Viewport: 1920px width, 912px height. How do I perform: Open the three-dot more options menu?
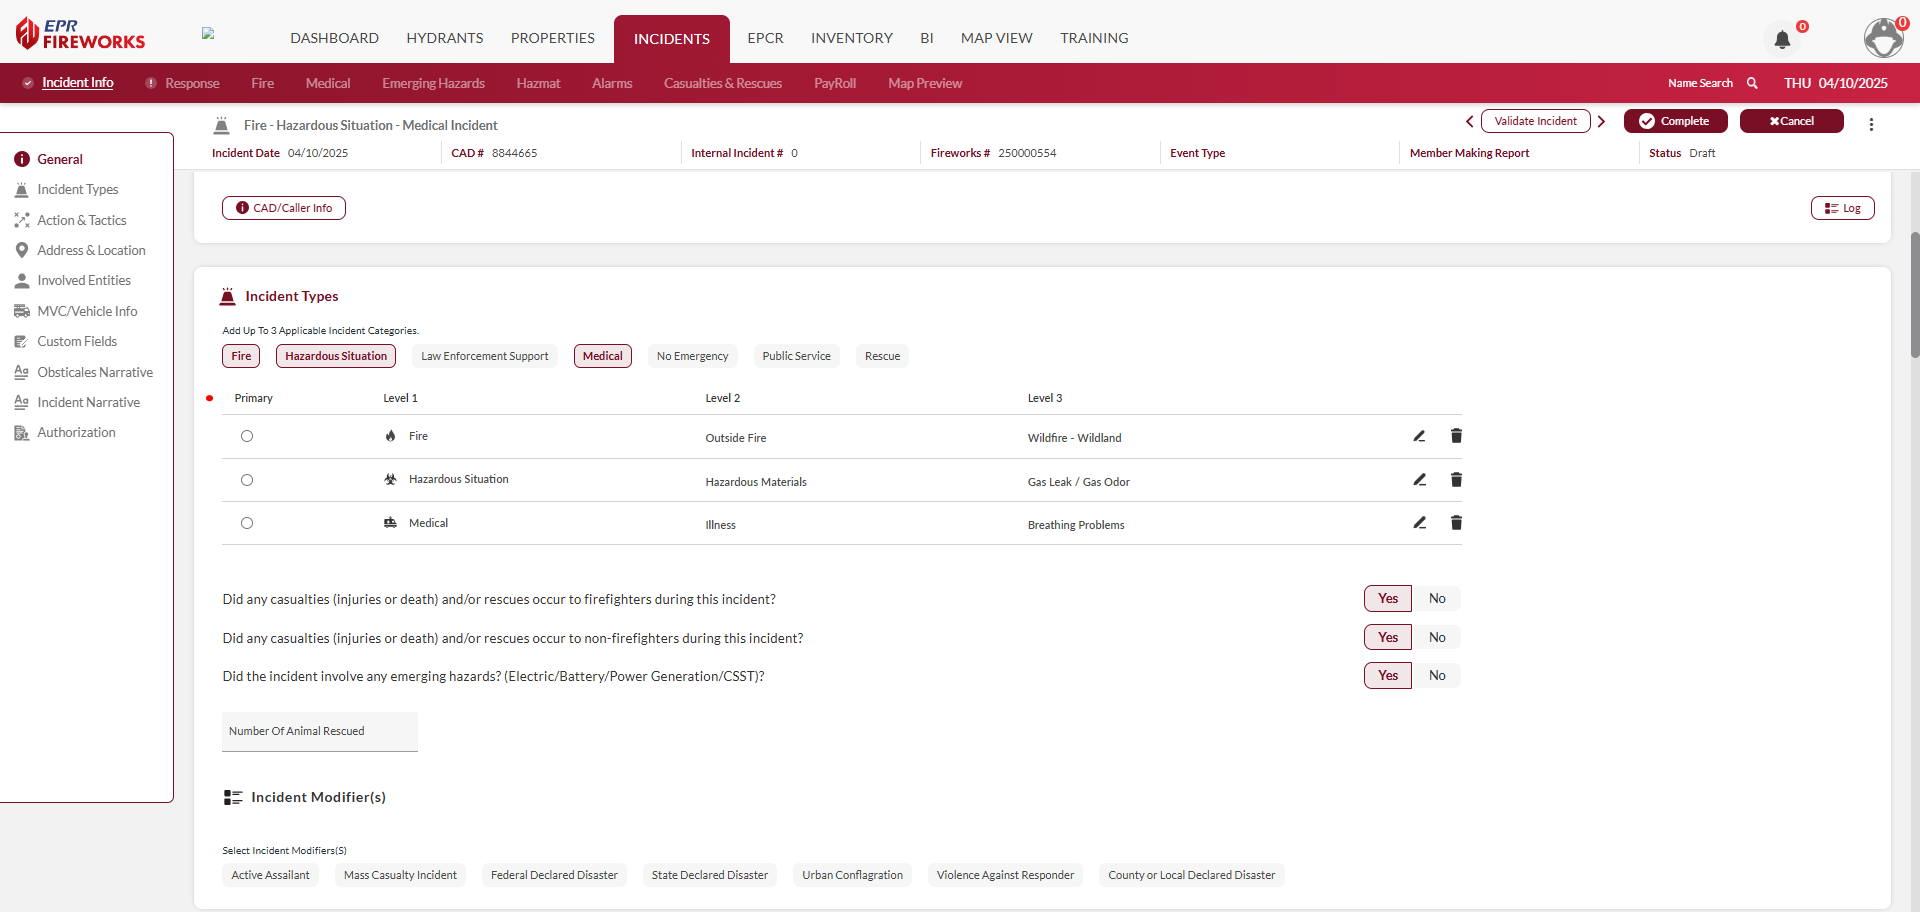click(x=1871, y=124)
